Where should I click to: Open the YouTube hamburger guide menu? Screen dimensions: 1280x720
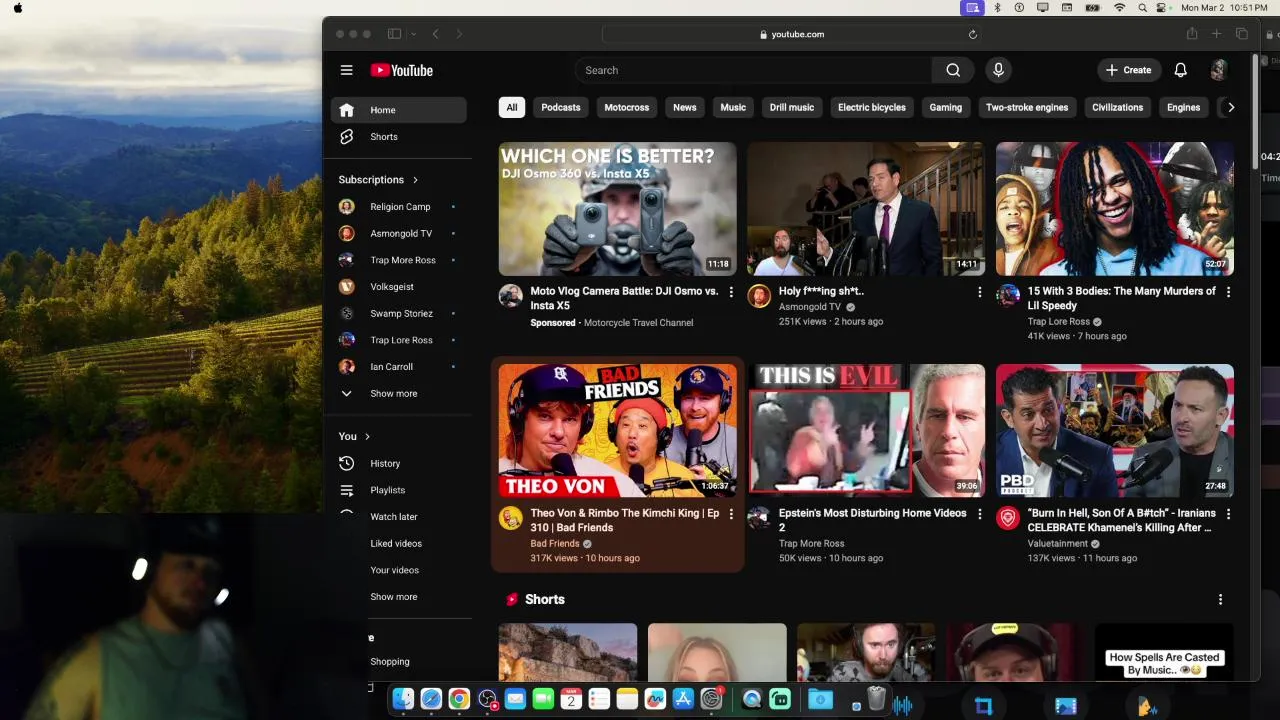(x=346, y=70)
